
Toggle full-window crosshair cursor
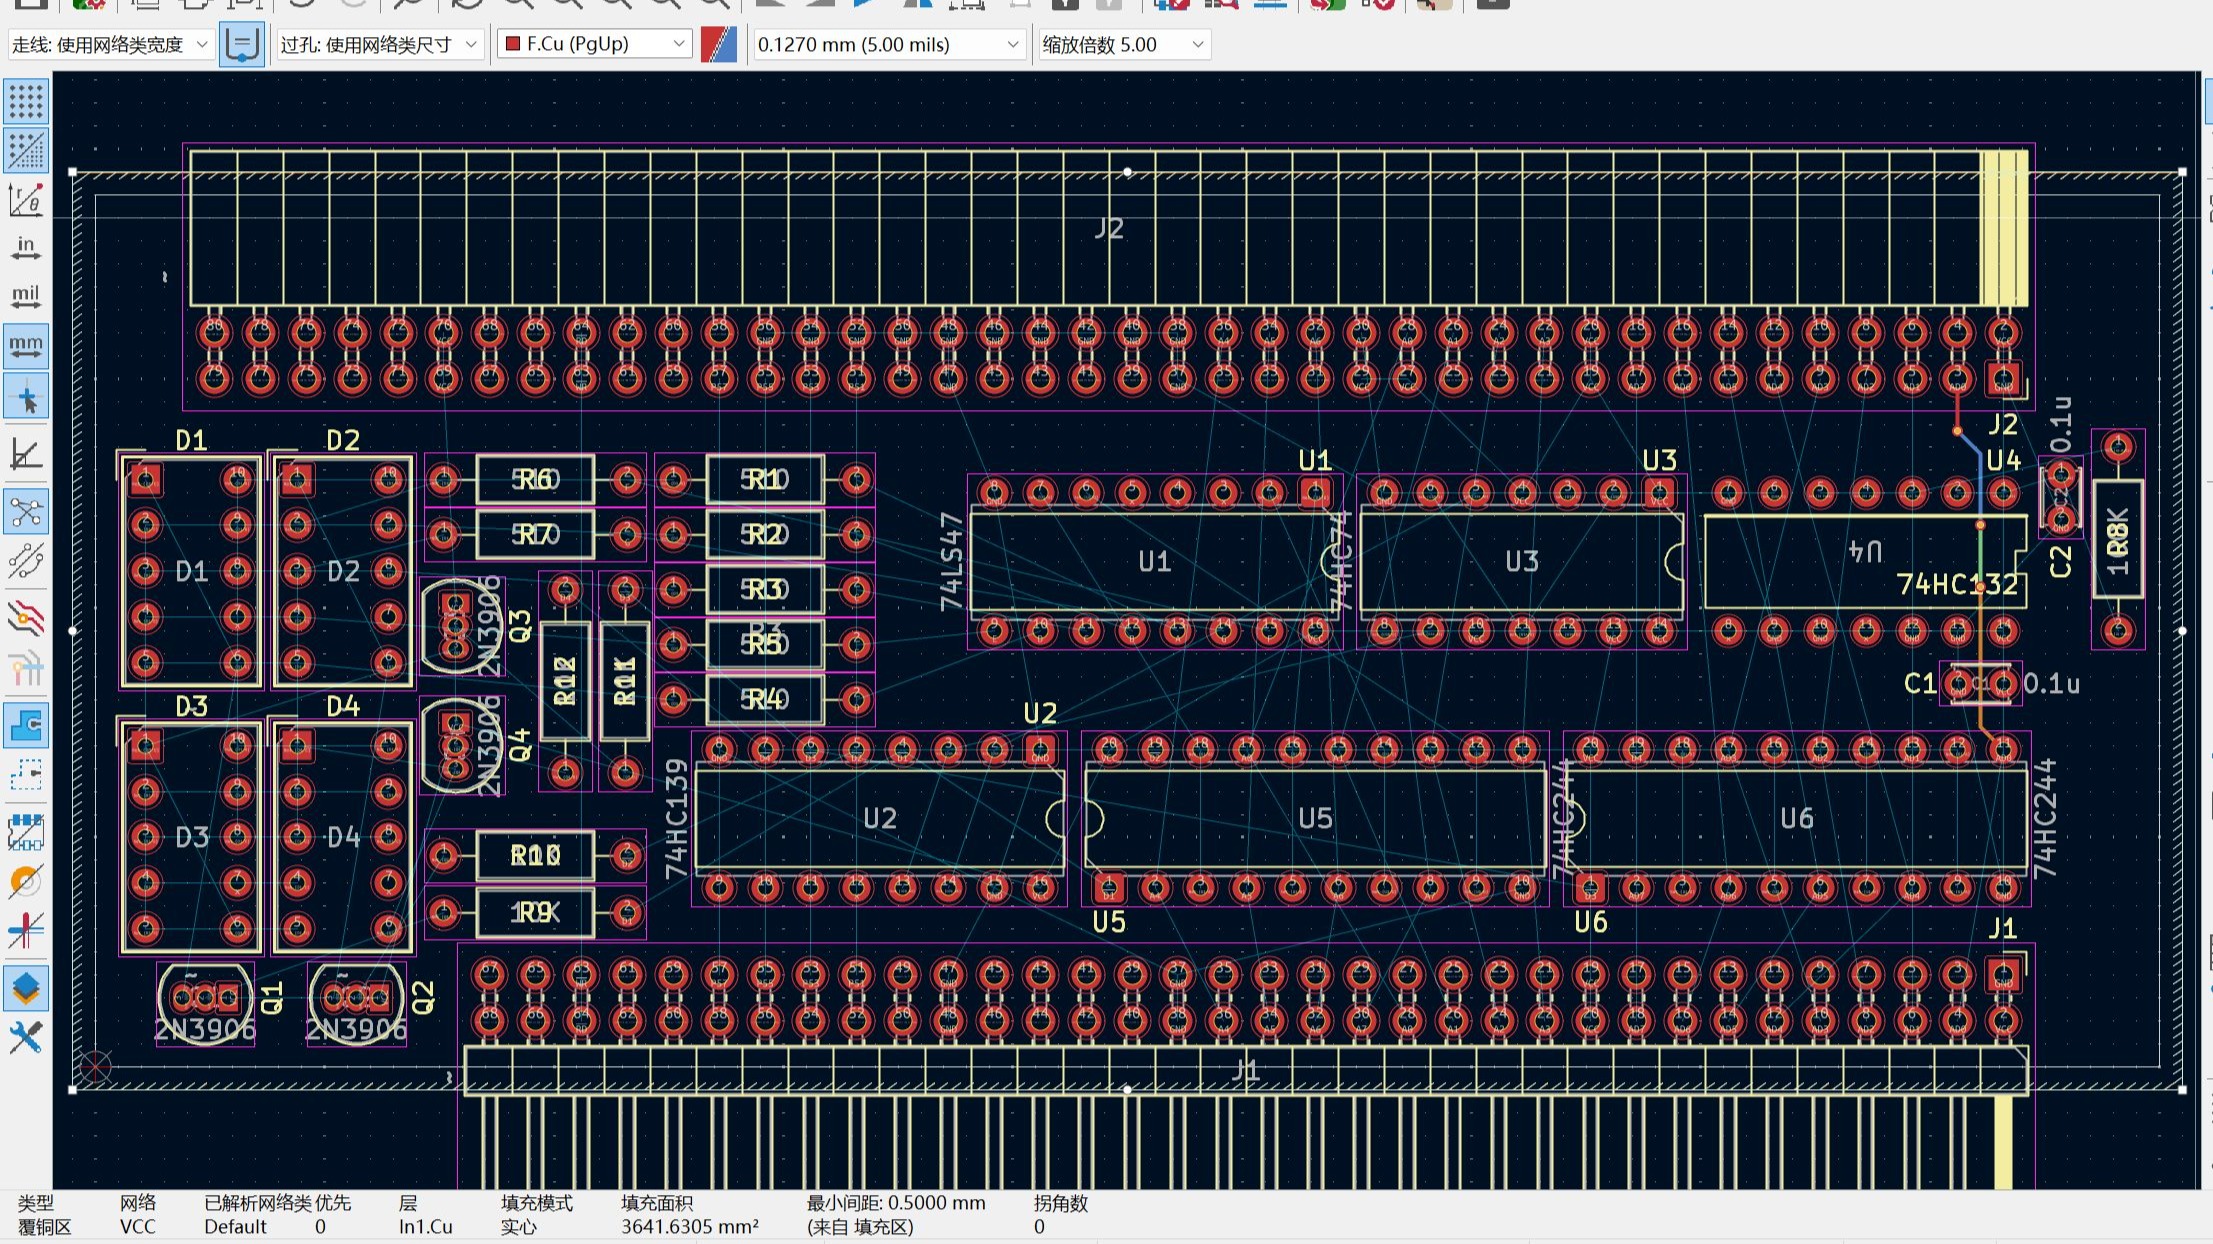[26, 398]
